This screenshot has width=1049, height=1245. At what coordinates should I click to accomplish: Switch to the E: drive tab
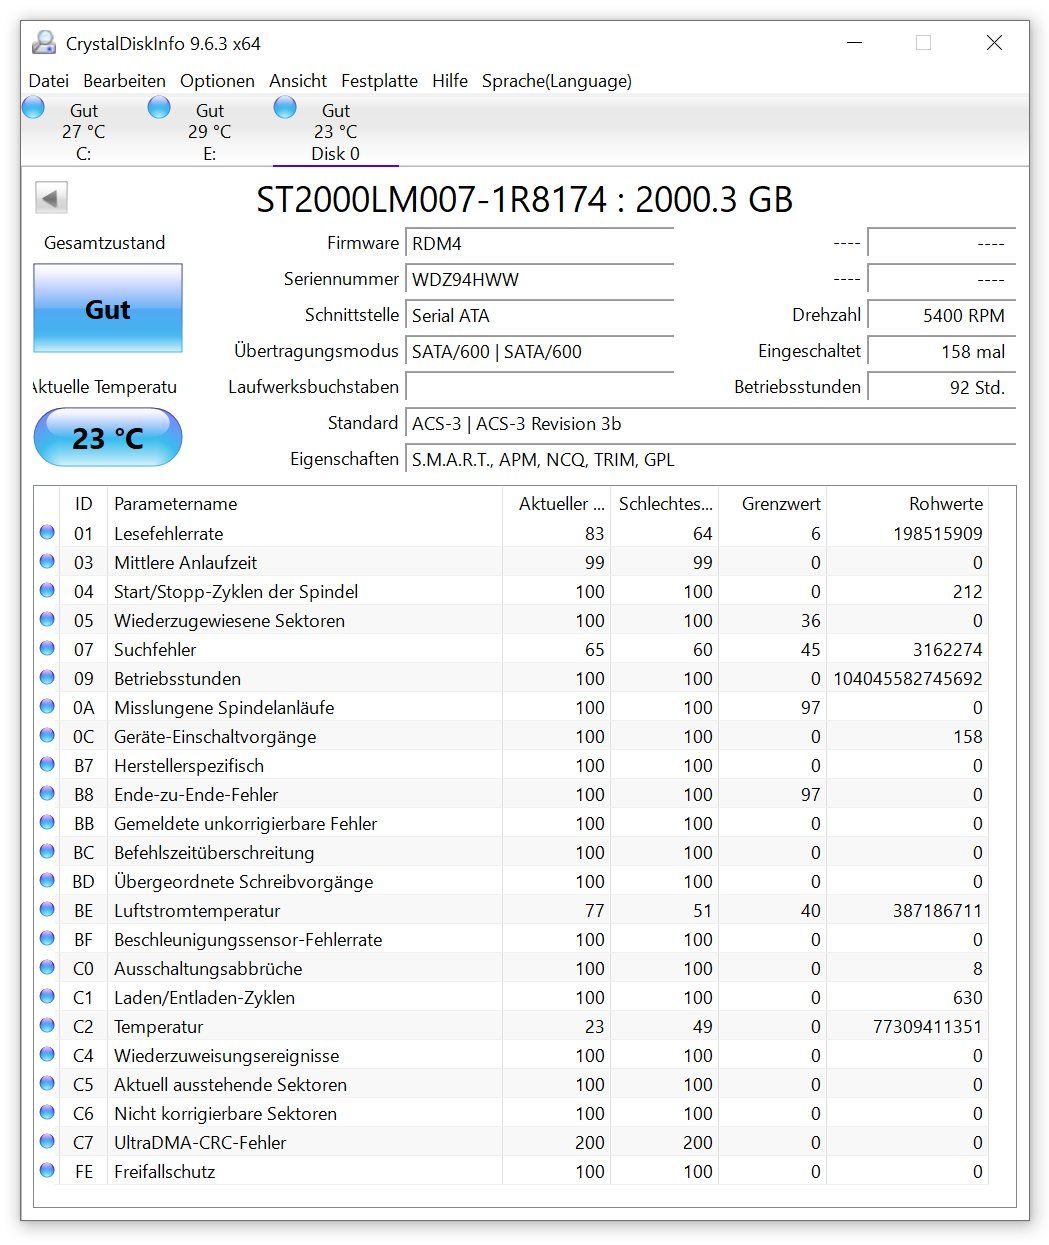(x=209, y=131)
